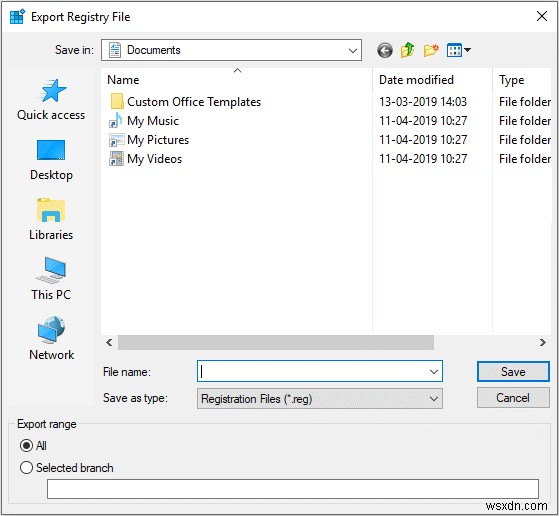Go back to last folder visited

pos(385,50)
